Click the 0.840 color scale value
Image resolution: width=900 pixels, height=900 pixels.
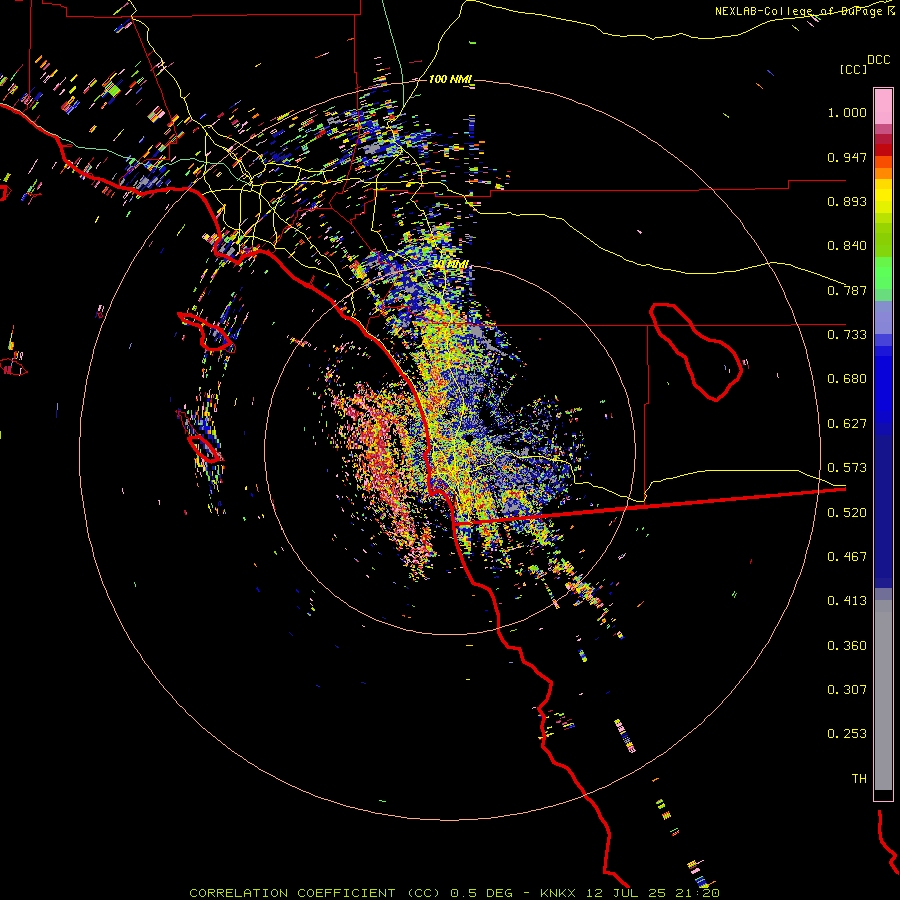[x=847, y=246]
